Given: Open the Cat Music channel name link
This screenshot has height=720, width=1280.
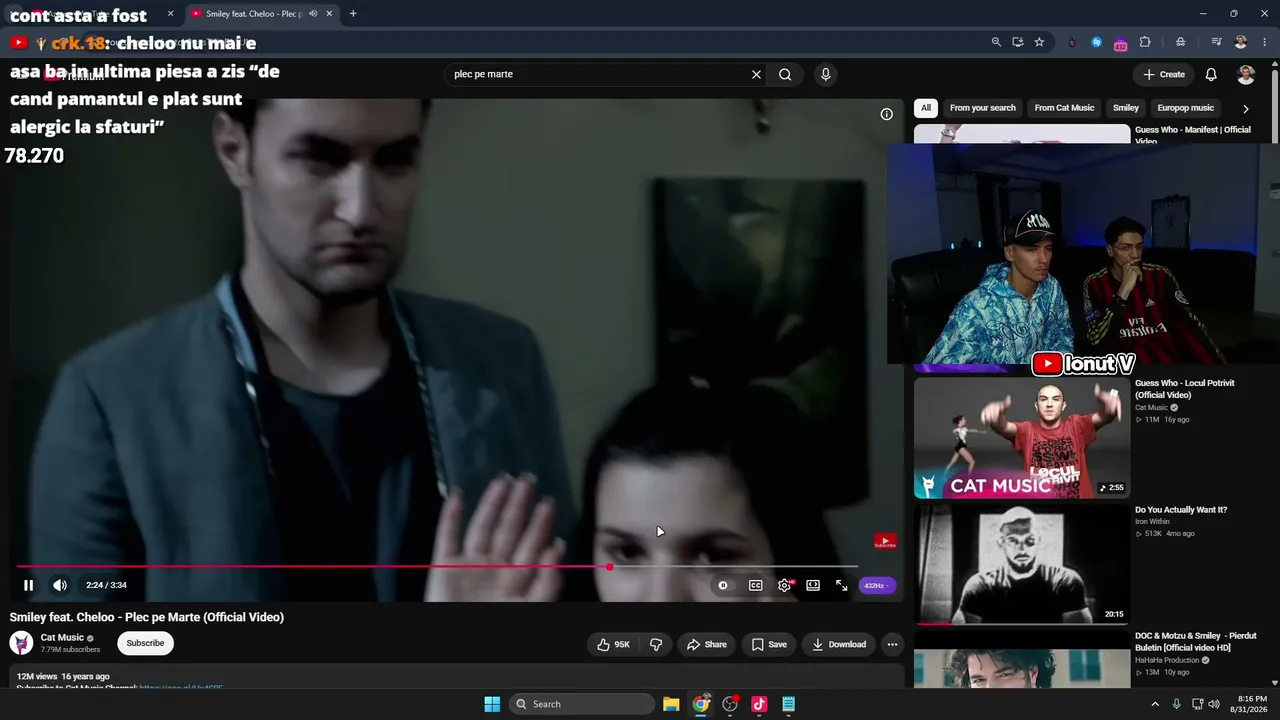Looking at the screenshot, I should click(62, 638).
